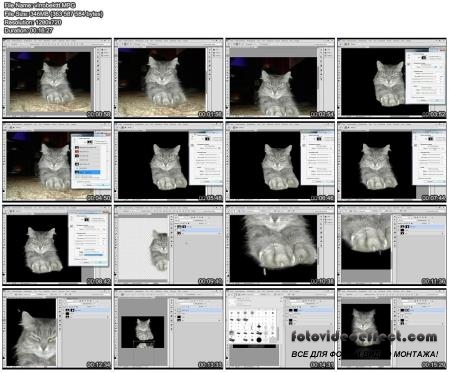Open the frame thumbnail stamped 00:07:44
The width and height of the screenshot is (450, 373).
pyautogui.click(x=392, y=162)
